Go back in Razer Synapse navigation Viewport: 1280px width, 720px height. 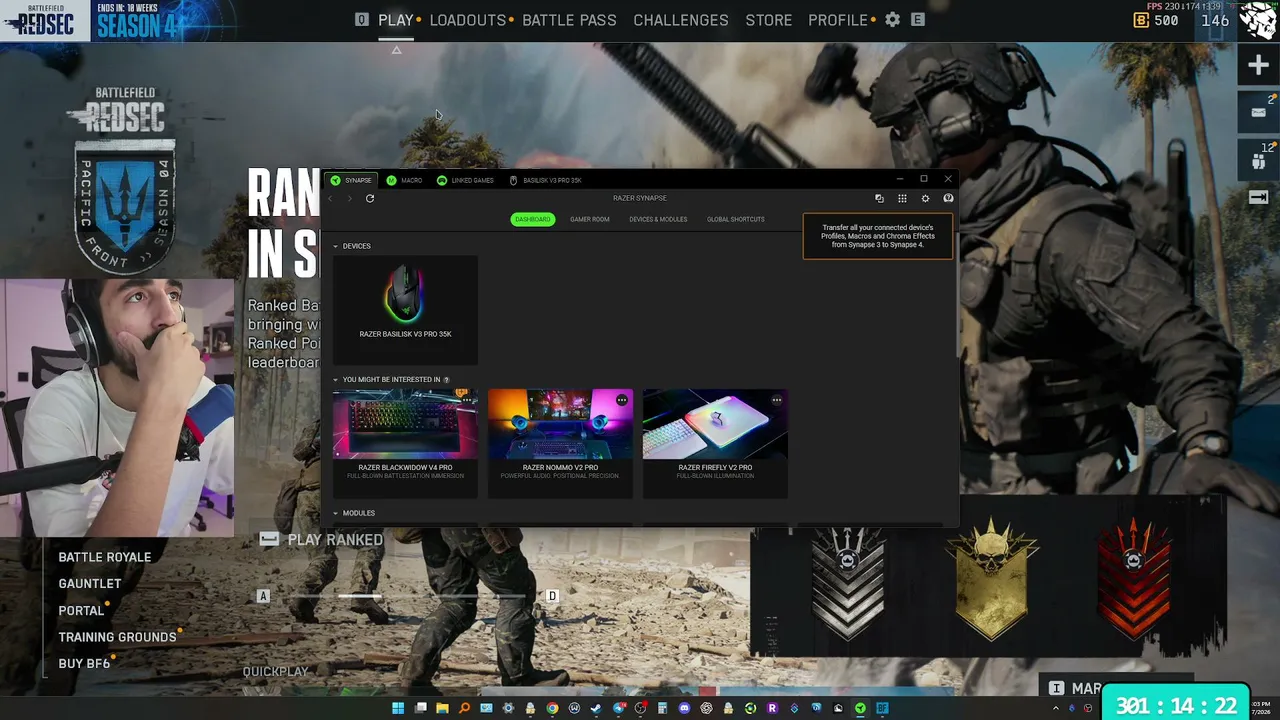[x=331, y=198]
